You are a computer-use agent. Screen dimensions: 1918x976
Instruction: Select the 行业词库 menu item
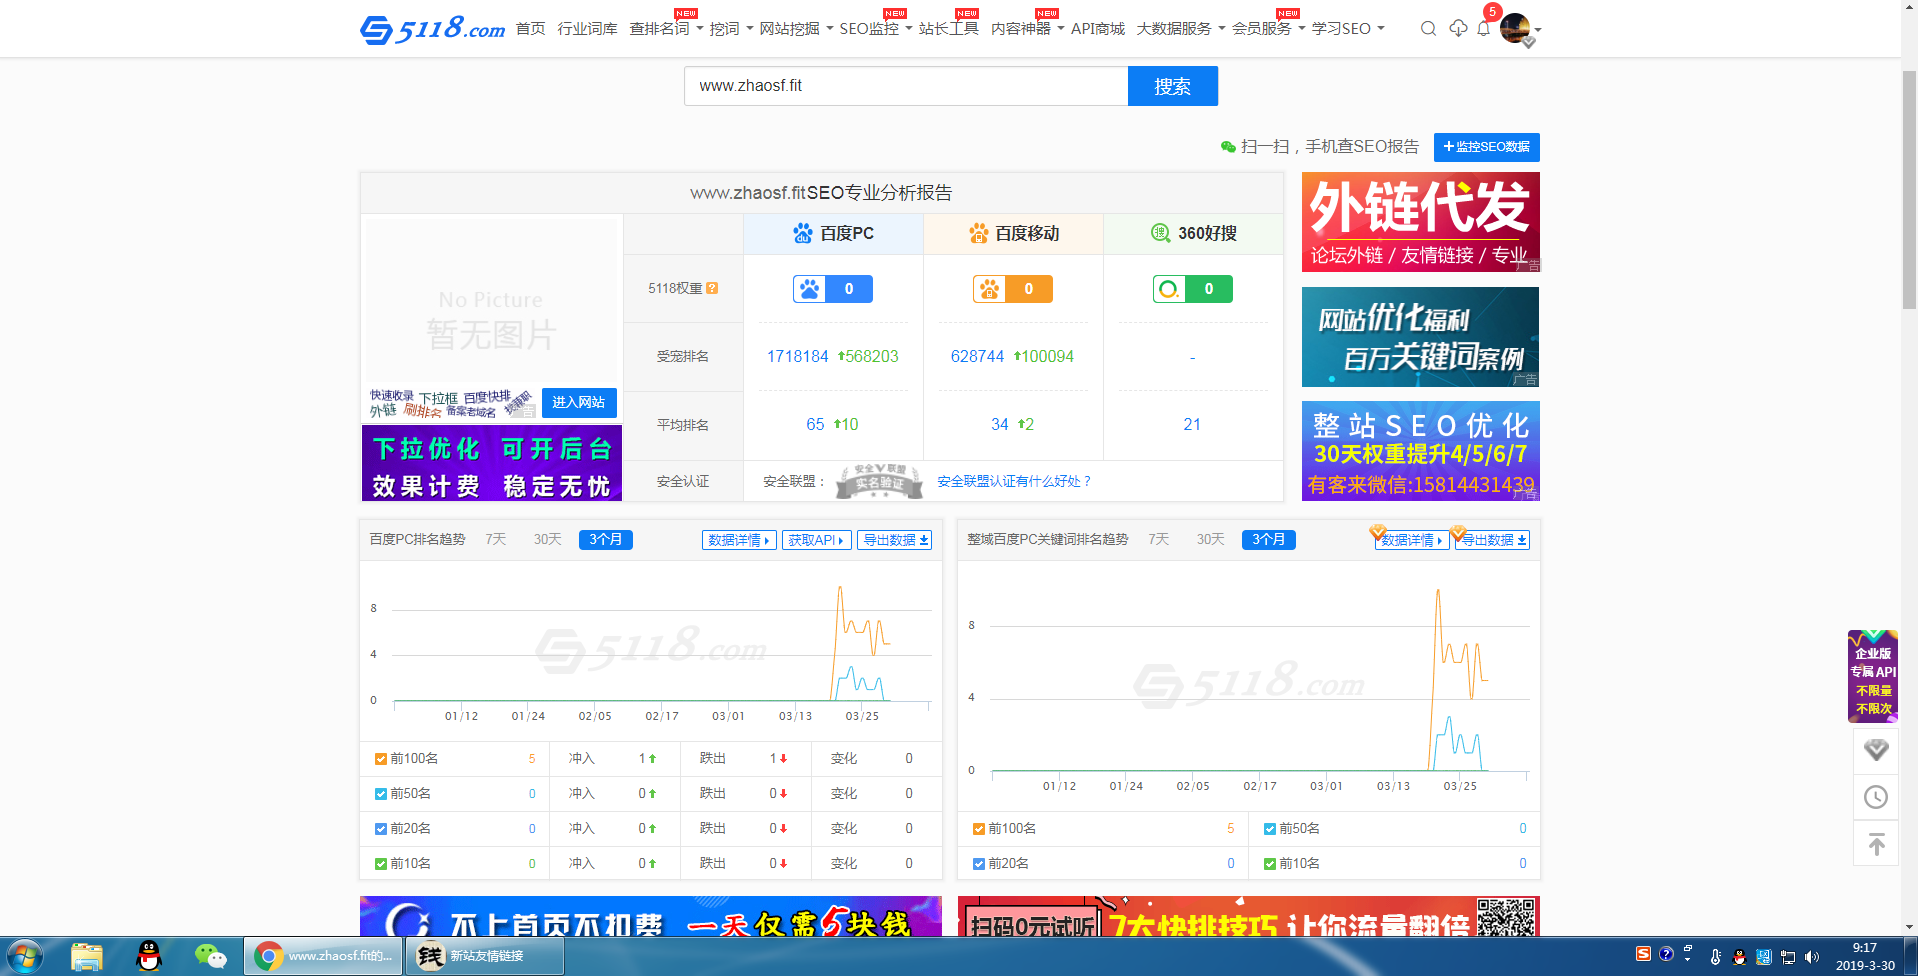[x=587, y=29]
